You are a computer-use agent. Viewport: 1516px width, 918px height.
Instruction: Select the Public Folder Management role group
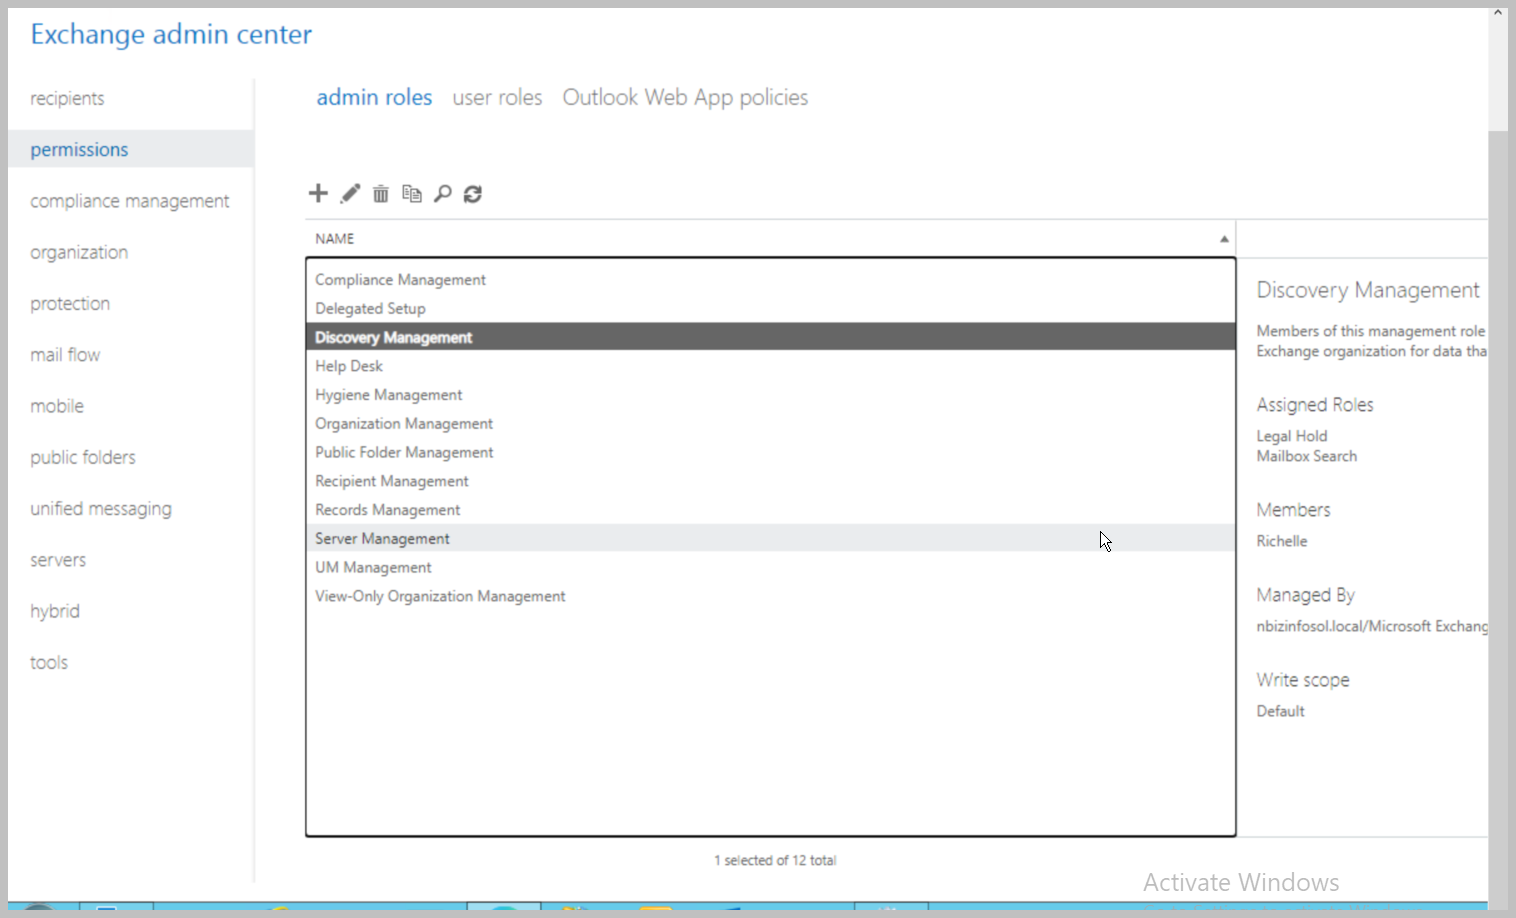(x=770, y=452)
